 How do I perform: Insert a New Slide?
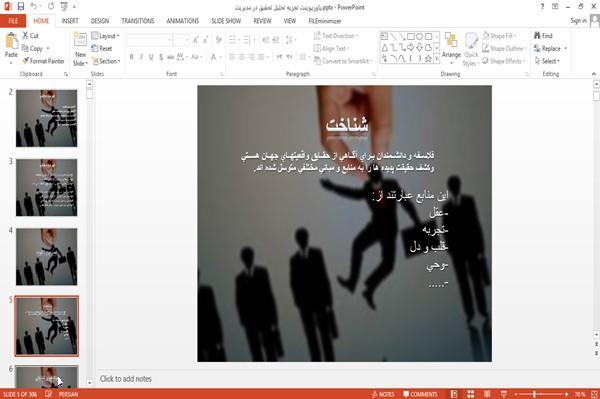click(80, 49)
